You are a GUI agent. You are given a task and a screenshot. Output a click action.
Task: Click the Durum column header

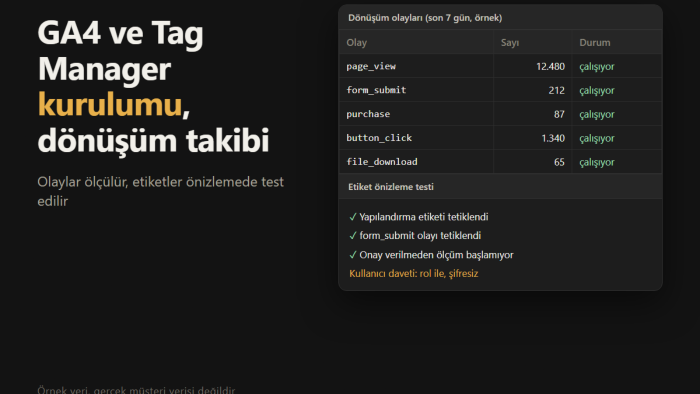click(x=595, y=43)
